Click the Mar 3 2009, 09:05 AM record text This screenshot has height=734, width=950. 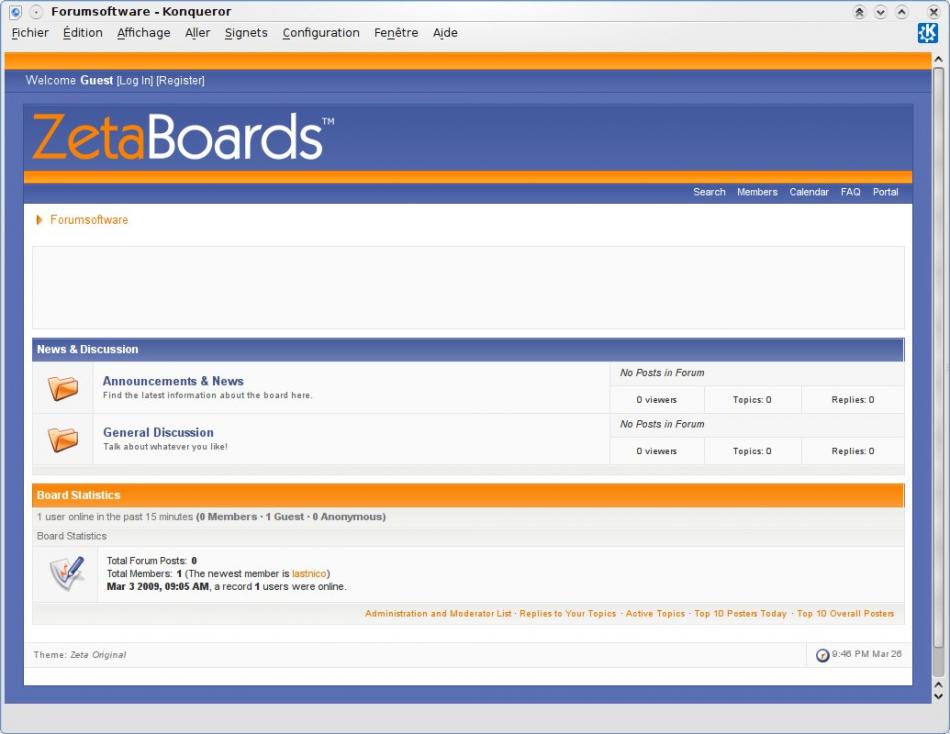click(158, 587)
